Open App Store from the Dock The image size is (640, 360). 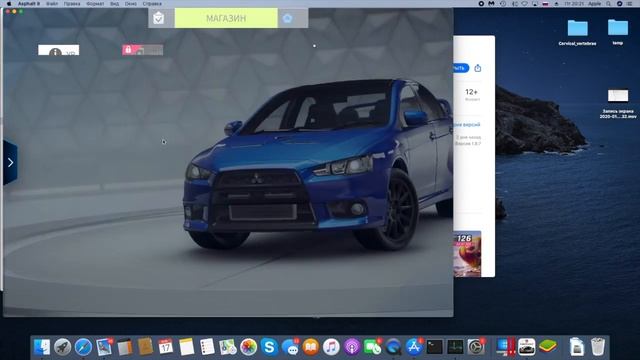[414, 347]
